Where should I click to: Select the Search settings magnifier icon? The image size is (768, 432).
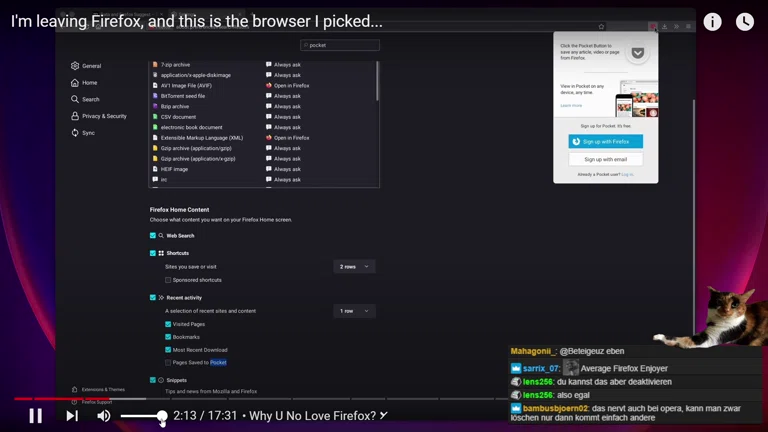(75, 99)
